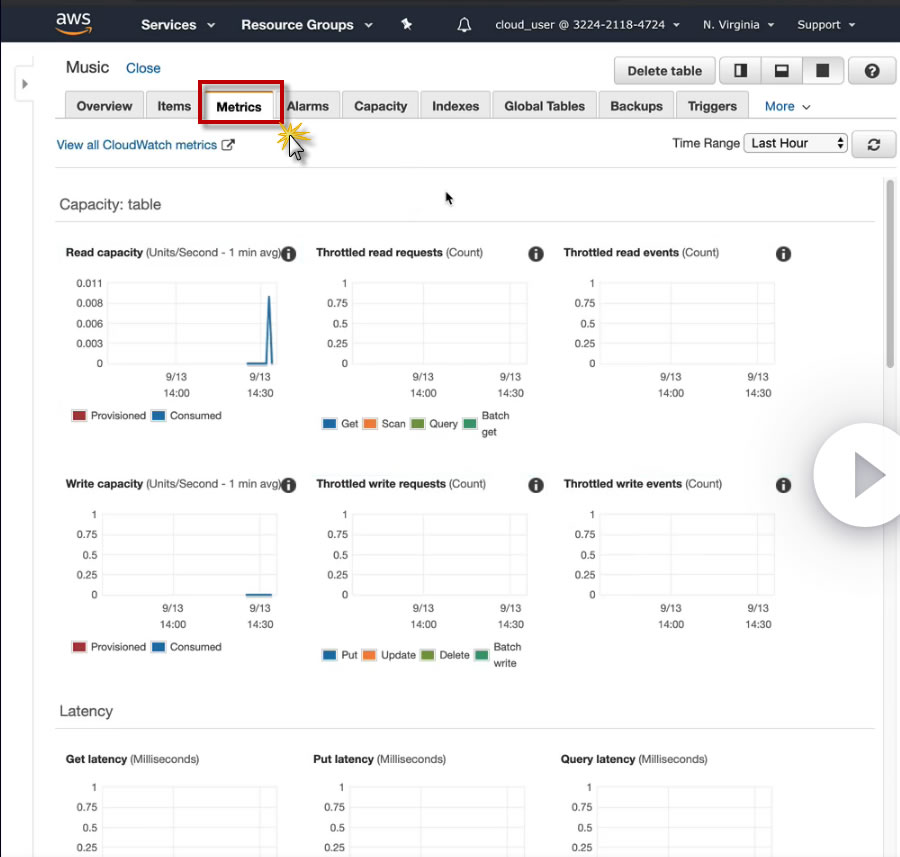
Task: Click the Close link next to Music
Action: [x=143, y=68]
